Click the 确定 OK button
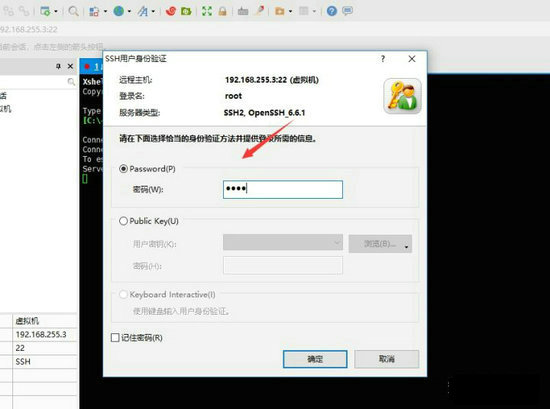 click(315, 359)
